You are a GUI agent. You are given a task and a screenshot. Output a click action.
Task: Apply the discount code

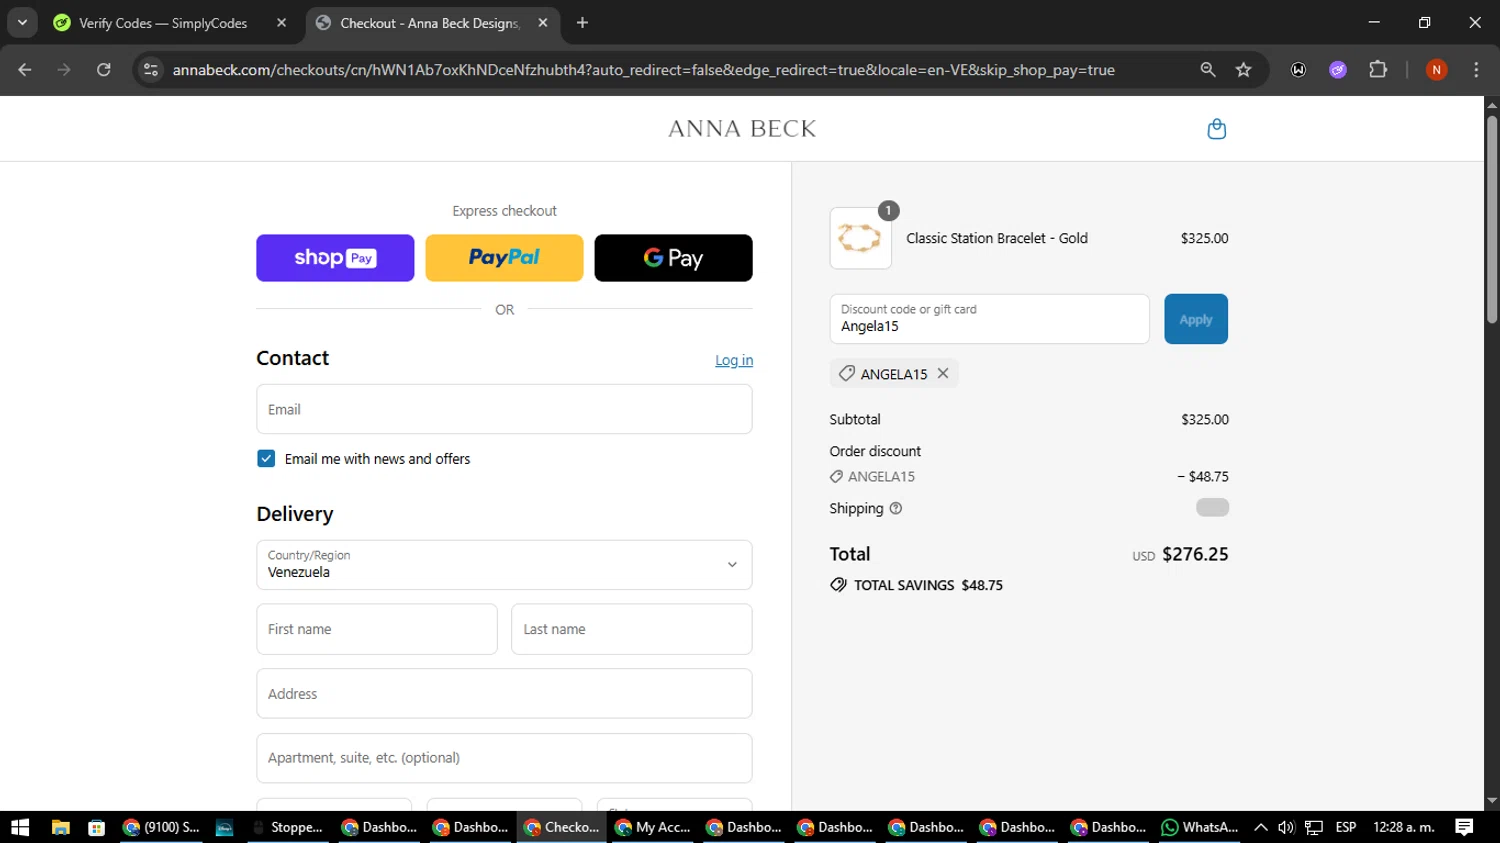(1196, 319)
